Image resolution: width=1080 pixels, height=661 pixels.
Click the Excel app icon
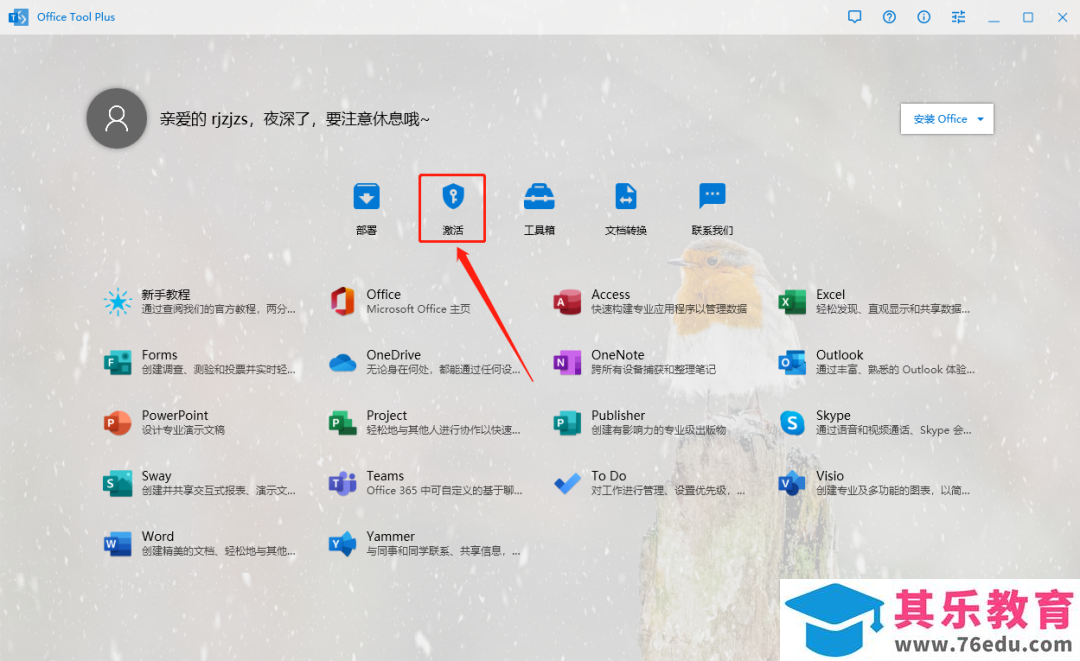(x=792, y=302)
